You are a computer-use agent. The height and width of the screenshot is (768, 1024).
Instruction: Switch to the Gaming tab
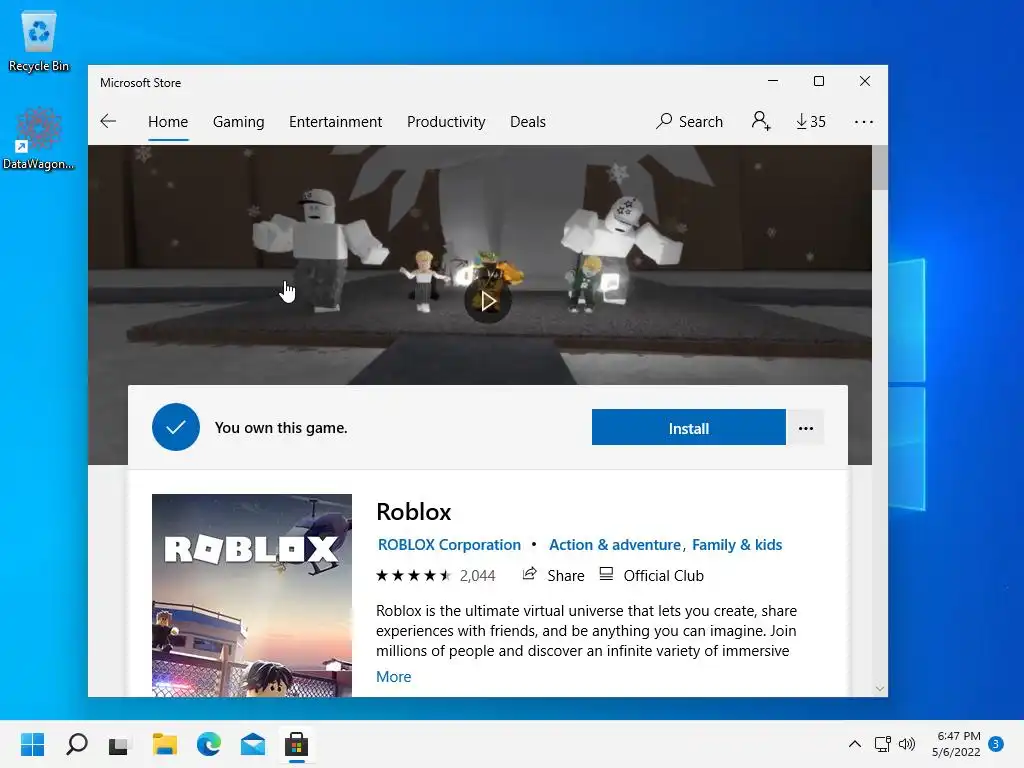(x=238, y=121)
